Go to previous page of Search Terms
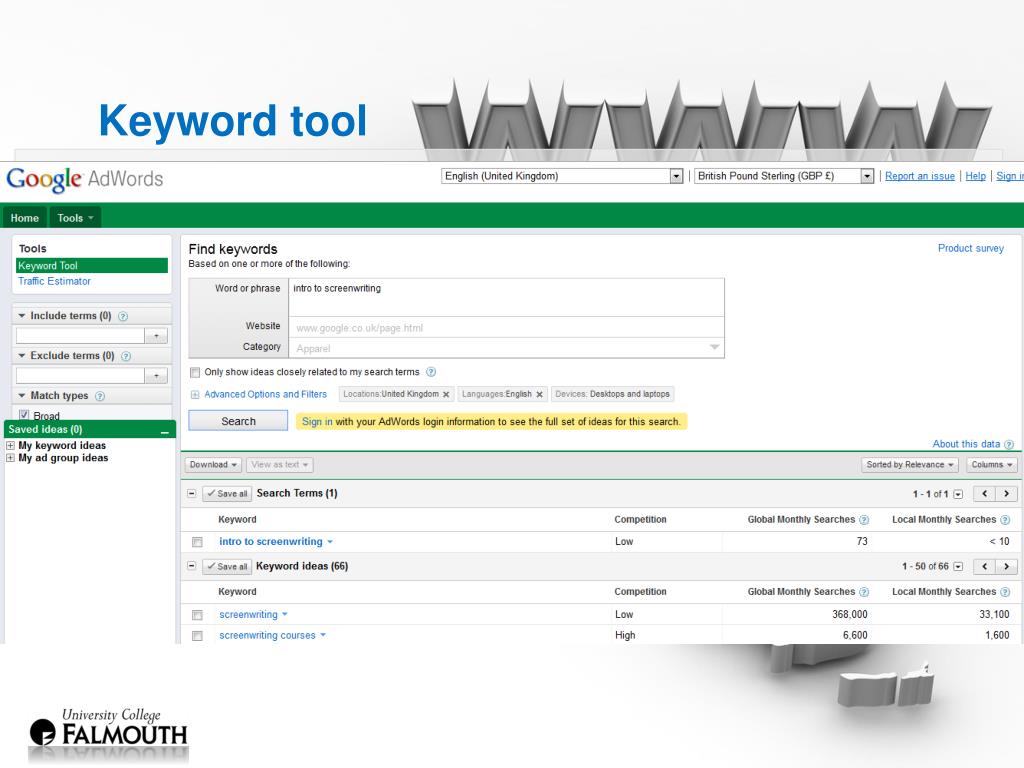Viewport: 1024px width, 768px height. coord(984,494)
